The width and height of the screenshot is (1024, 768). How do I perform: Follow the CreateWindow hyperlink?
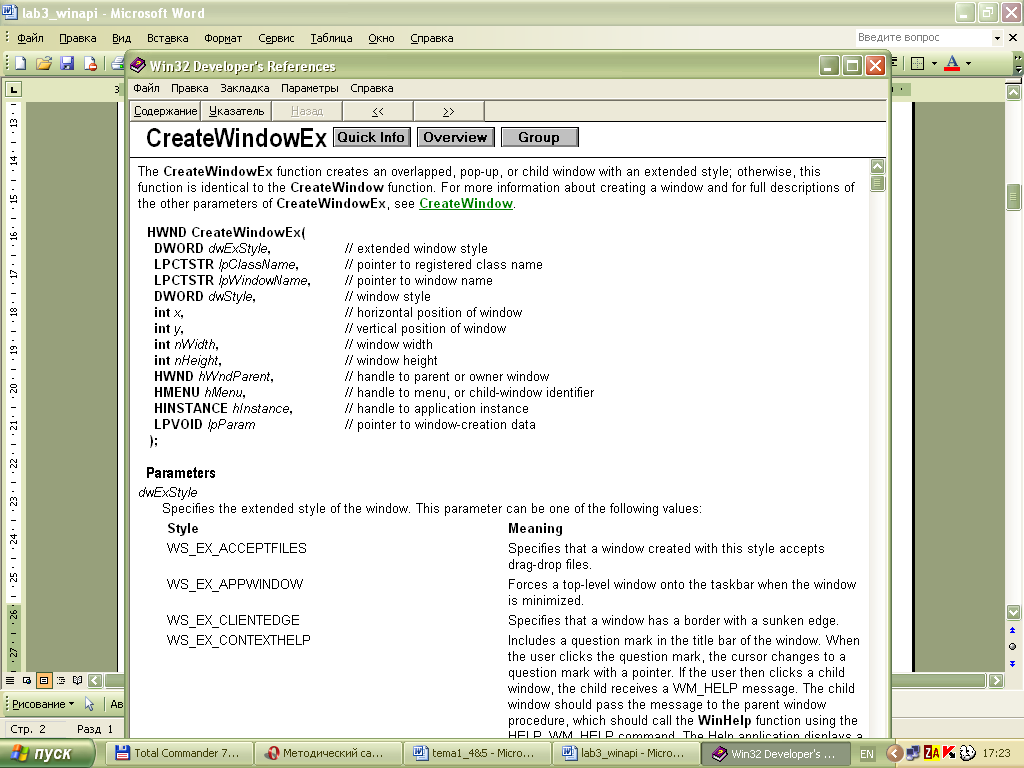coord(466,204)
